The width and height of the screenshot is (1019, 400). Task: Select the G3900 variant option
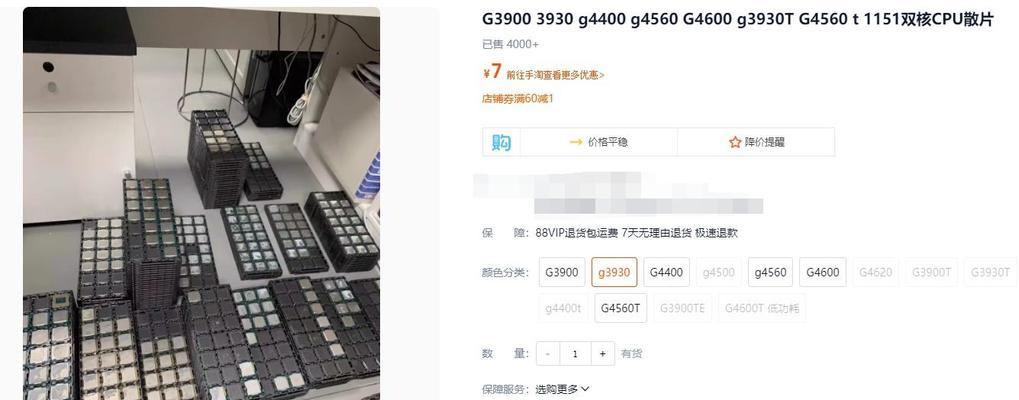click(x=562, y=272)
